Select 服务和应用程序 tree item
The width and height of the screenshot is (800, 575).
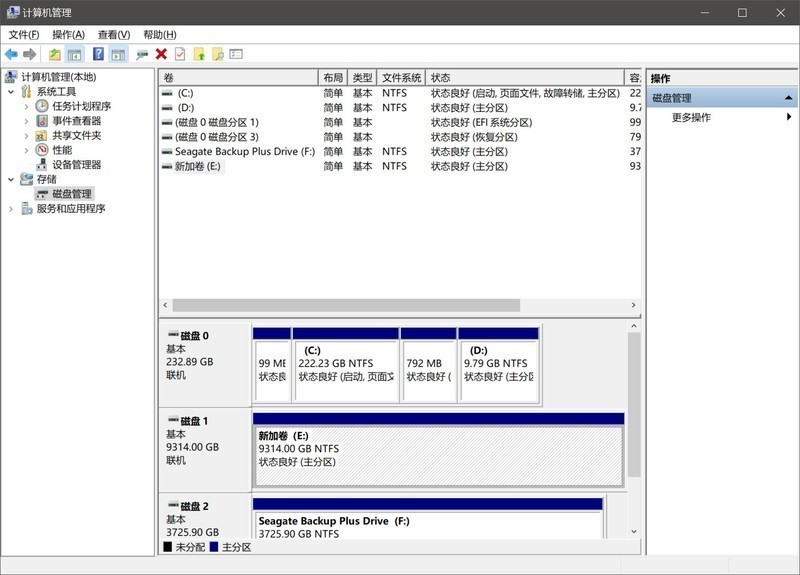[x=71, y=209]
